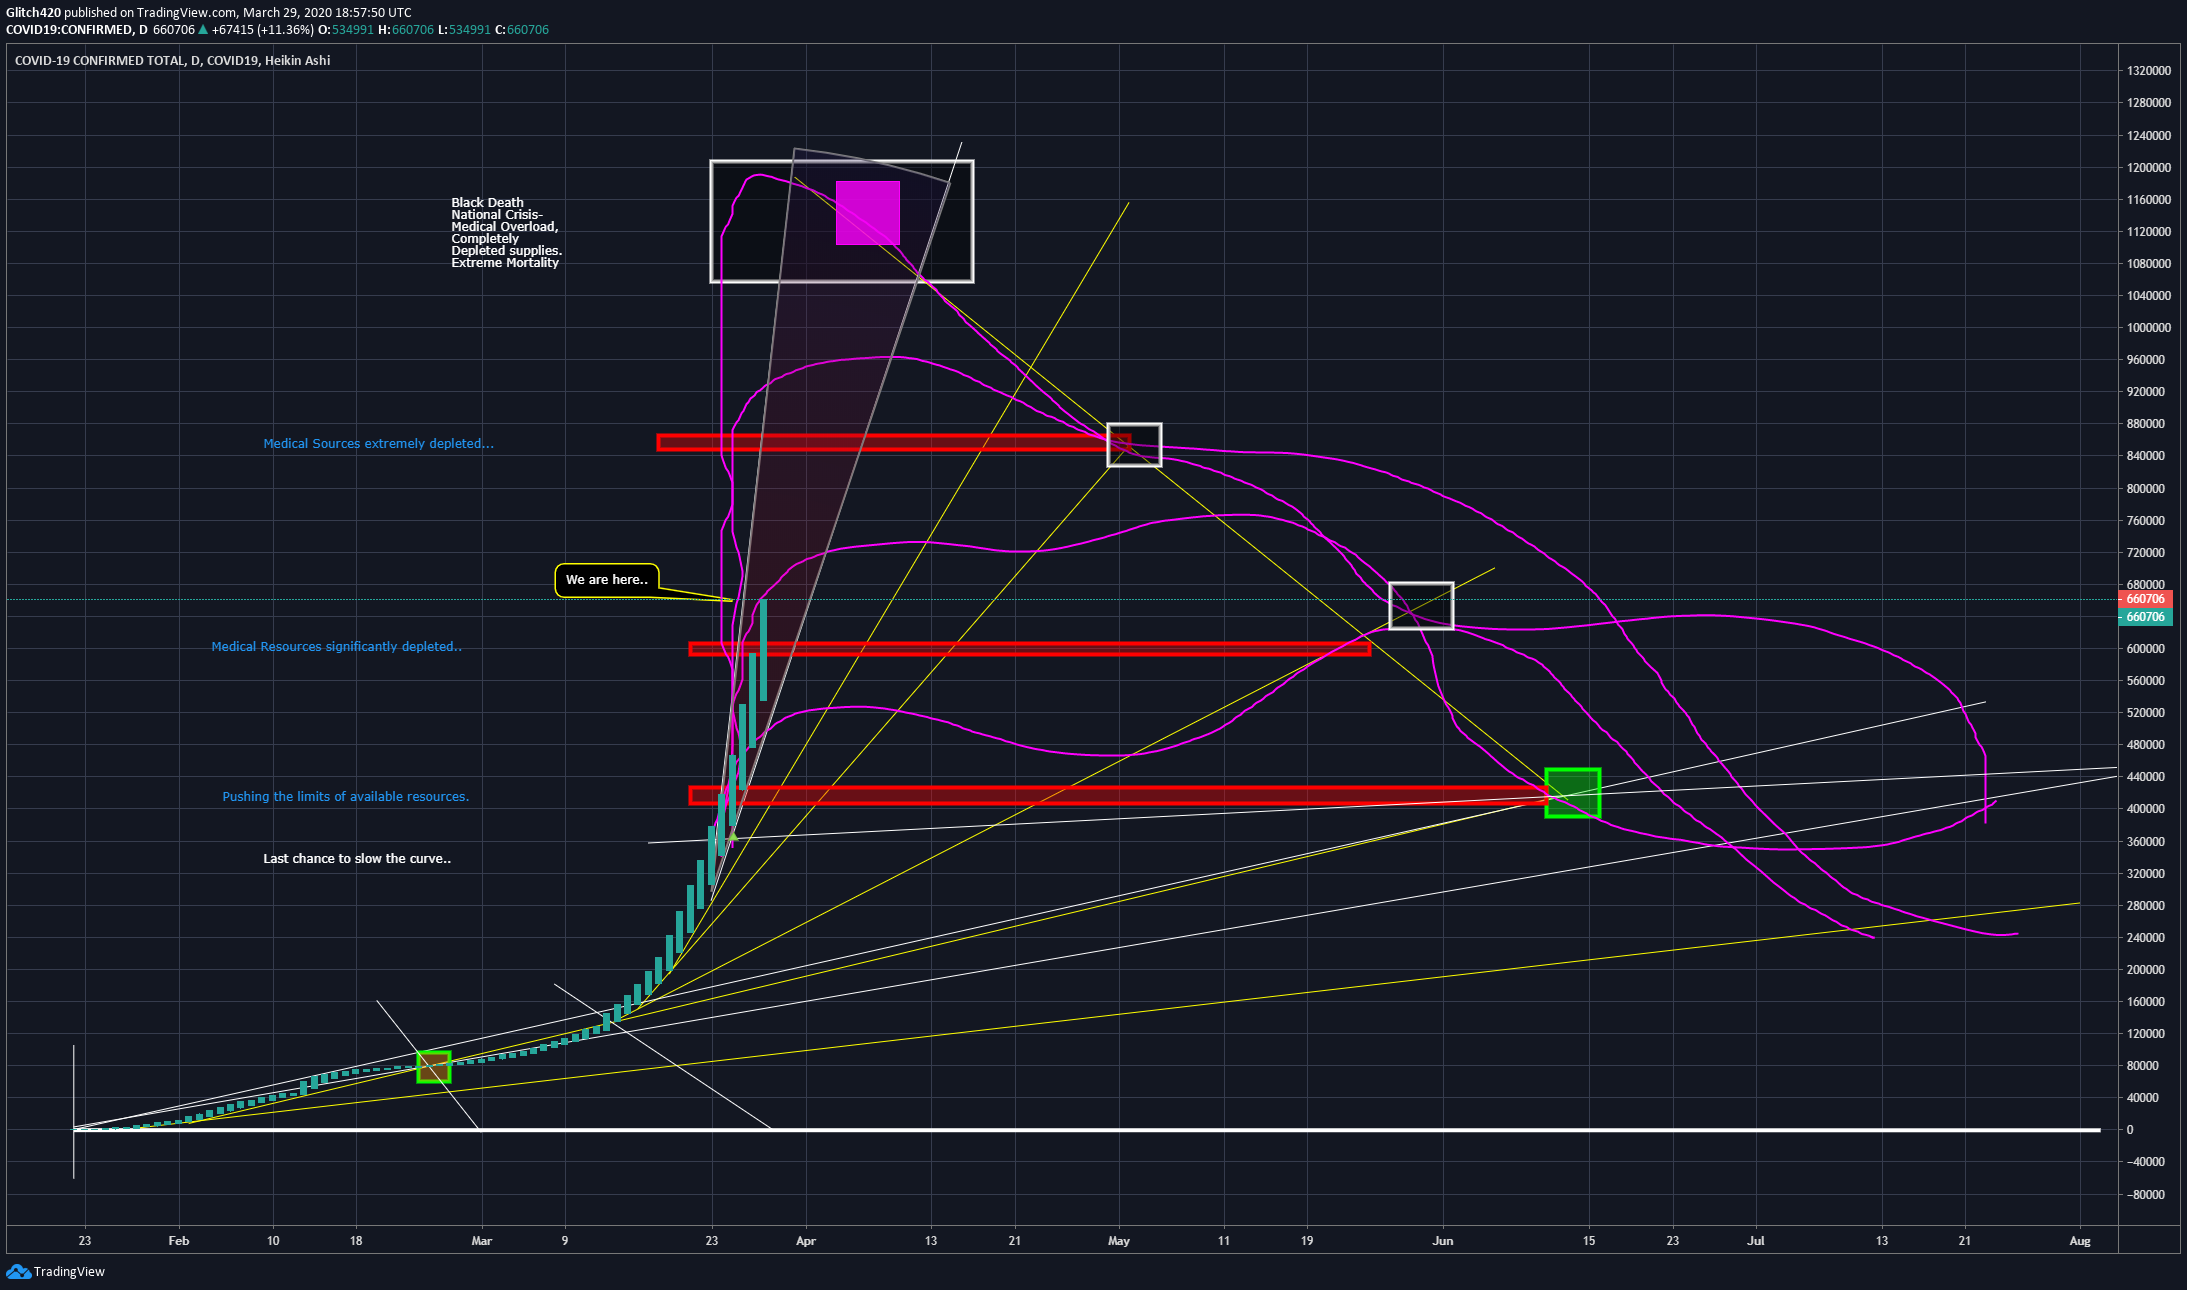
Task: Click the white box near May 840000
Action: click(x=1135, y=445)
